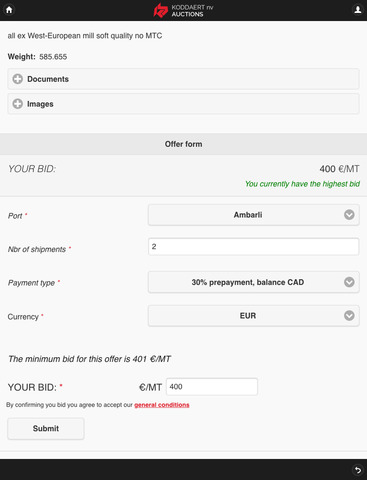
Task: Open the Currency dropdown showing EUR
Action: pyautogui.click(x=254, y=316)
